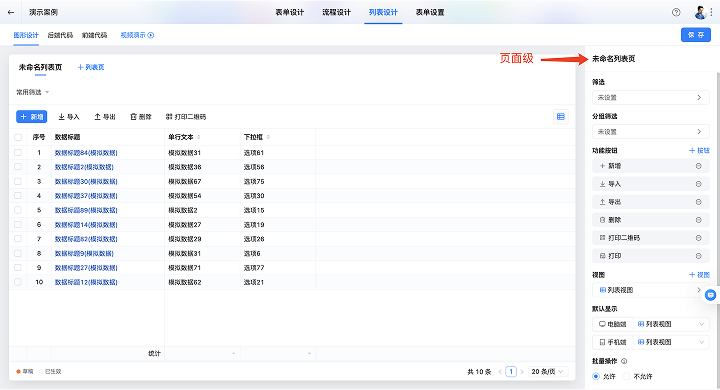The width and height of the screenshot is (720, 390).
Task: Click the video demo play icon
Action: point(151,35)
